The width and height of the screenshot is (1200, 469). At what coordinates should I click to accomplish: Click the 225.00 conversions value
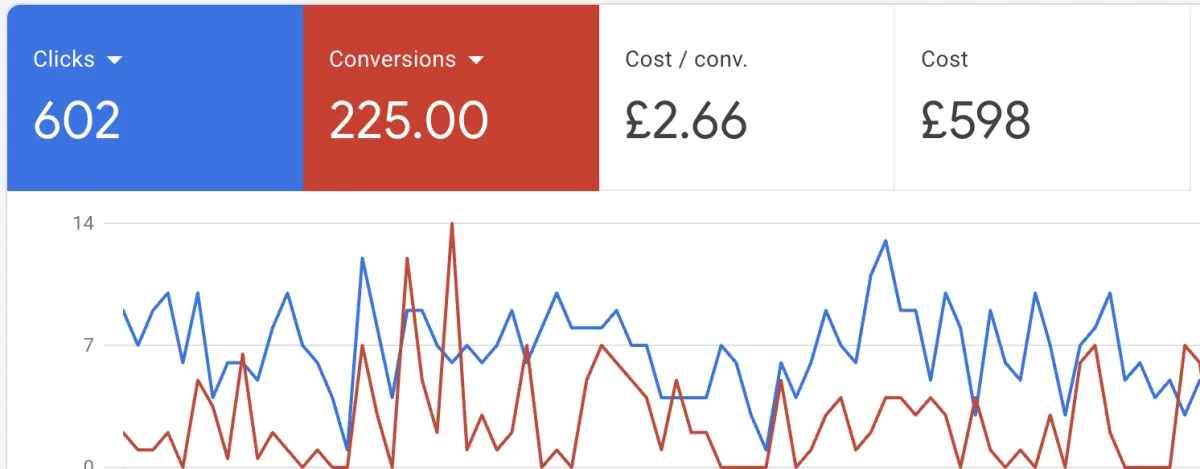pos(409,121)
